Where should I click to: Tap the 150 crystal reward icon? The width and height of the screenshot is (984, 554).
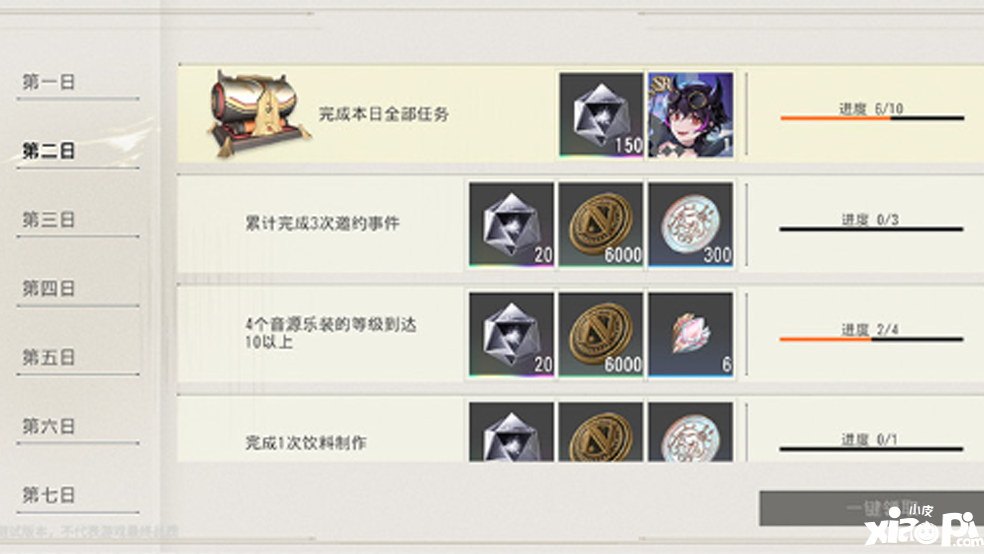point(601,115)
